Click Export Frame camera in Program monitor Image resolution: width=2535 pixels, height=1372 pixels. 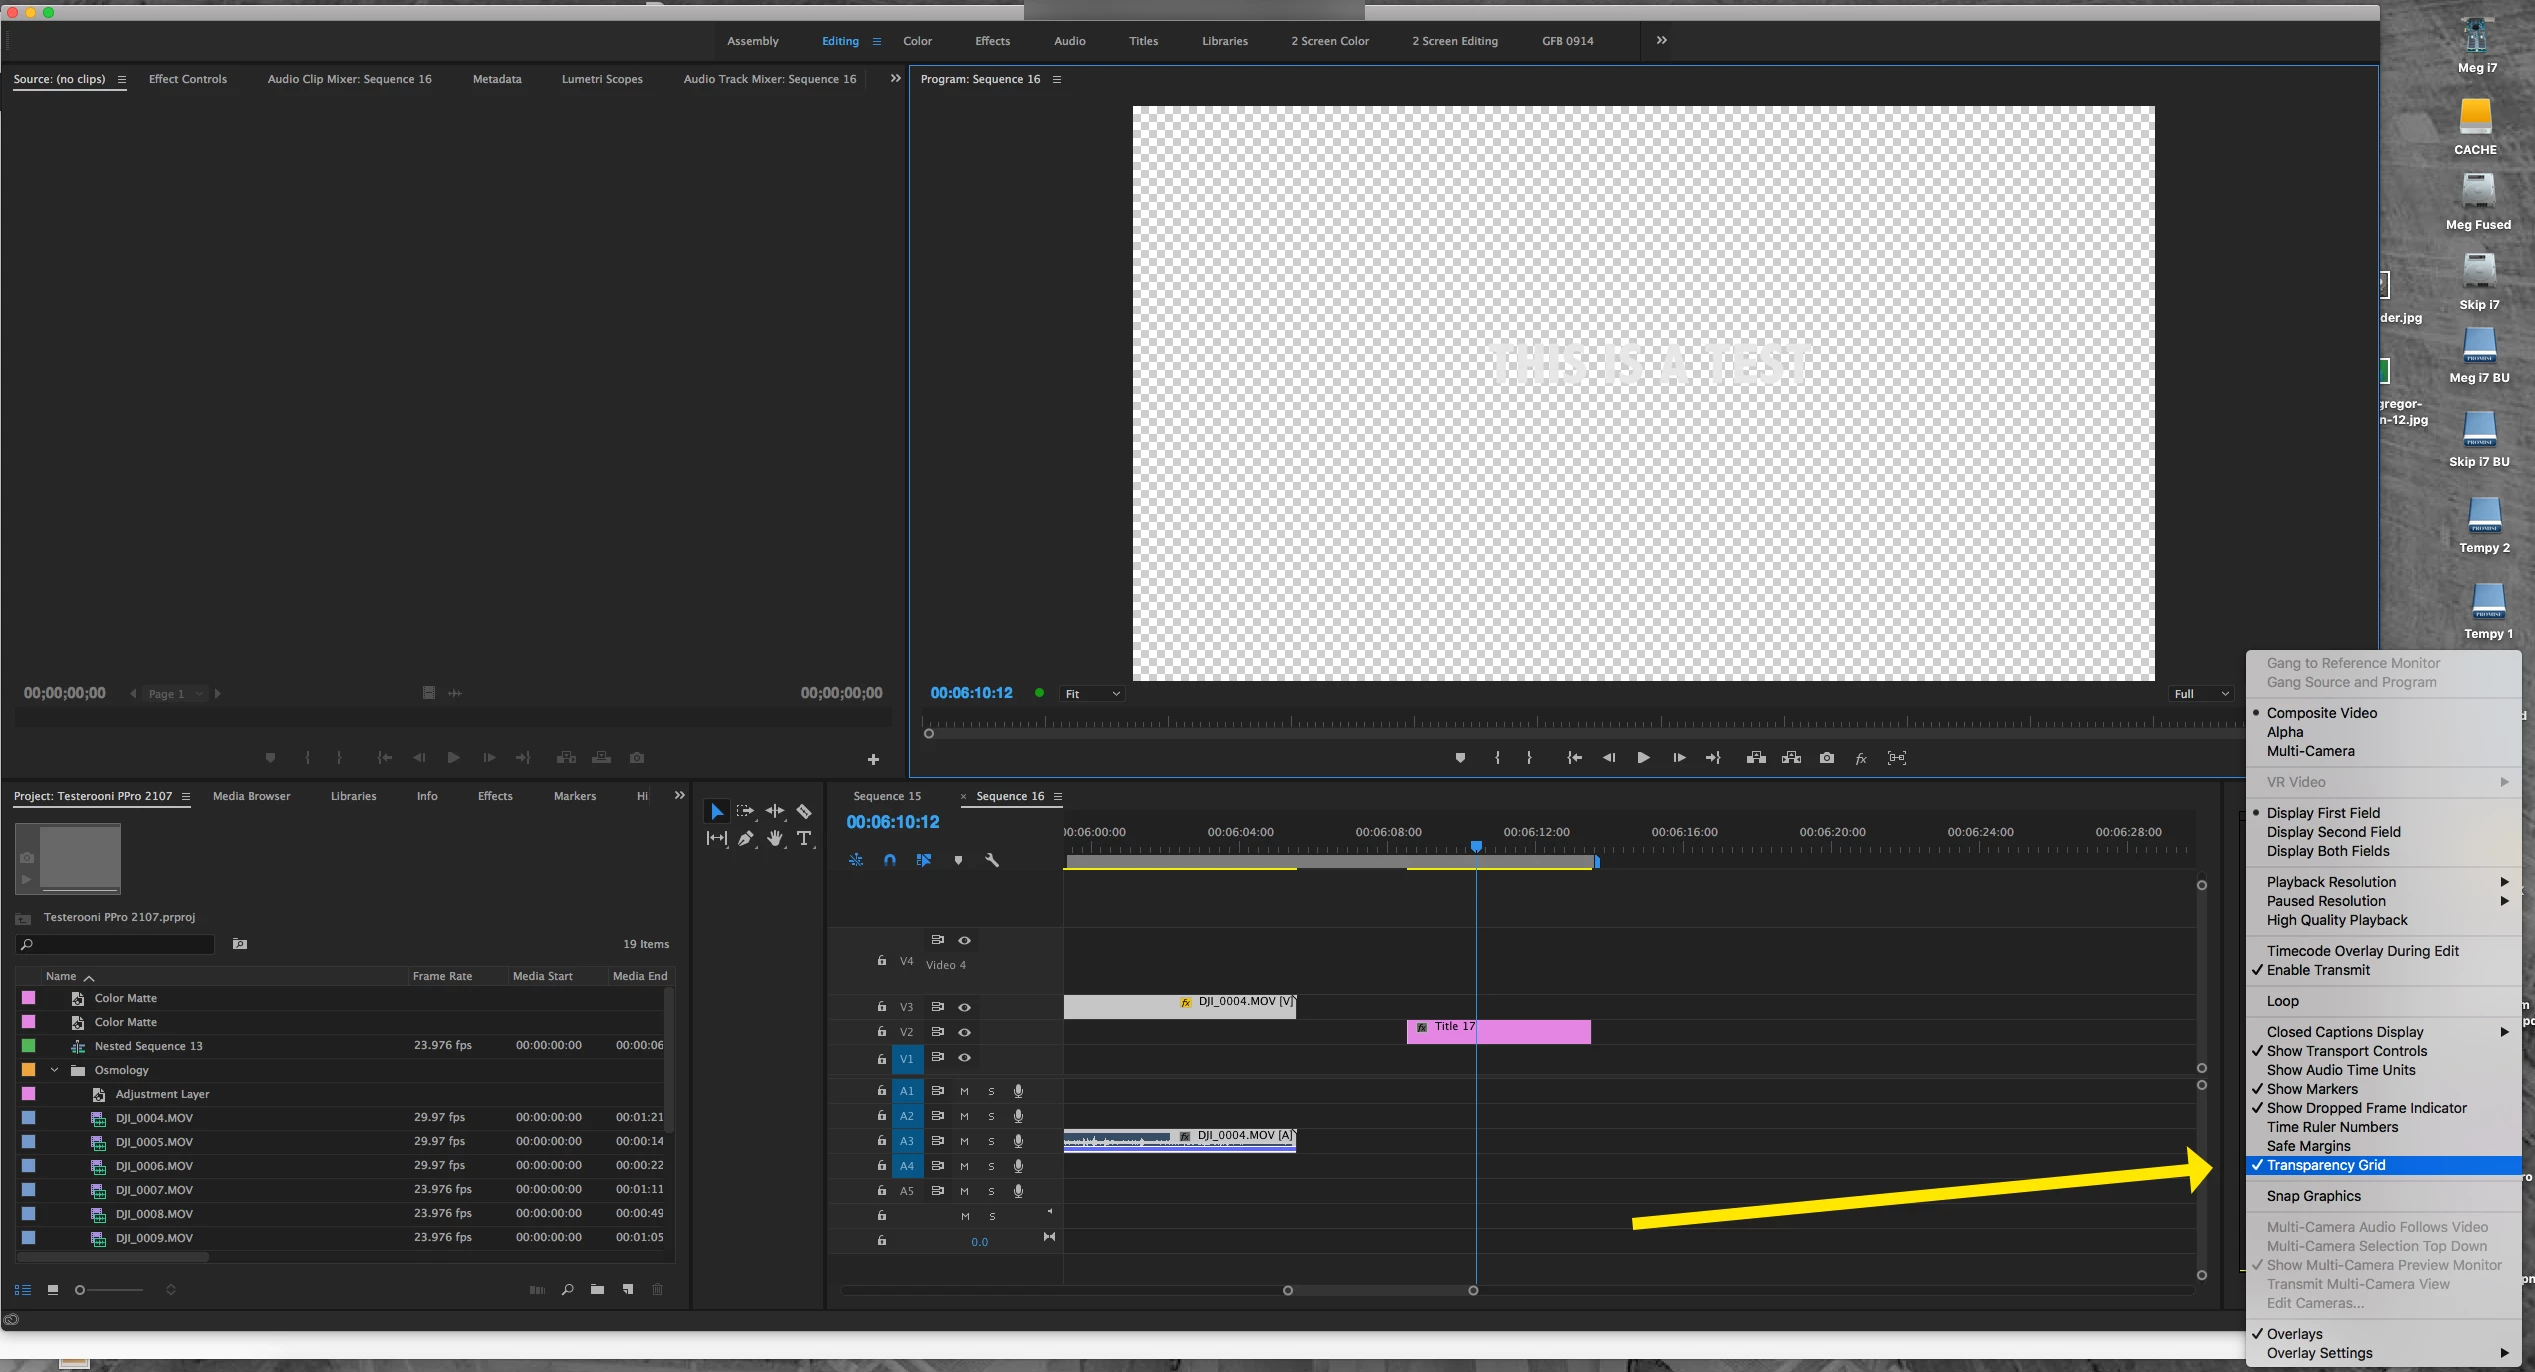tap(1827, 758)
